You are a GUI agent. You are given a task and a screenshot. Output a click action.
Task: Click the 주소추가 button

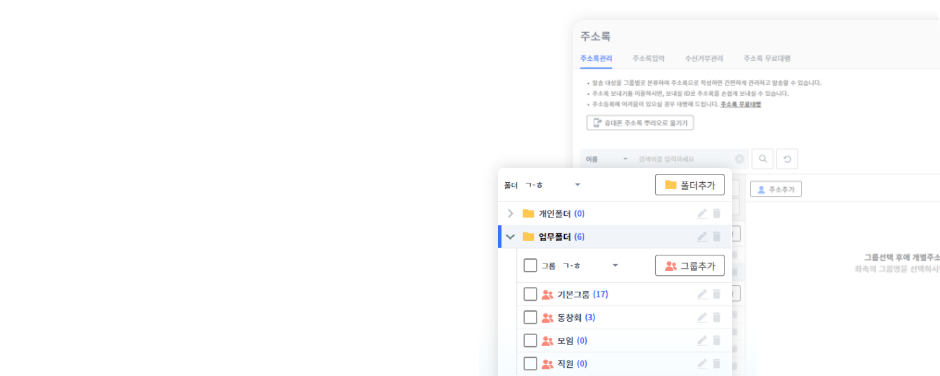tap(776, 189)
